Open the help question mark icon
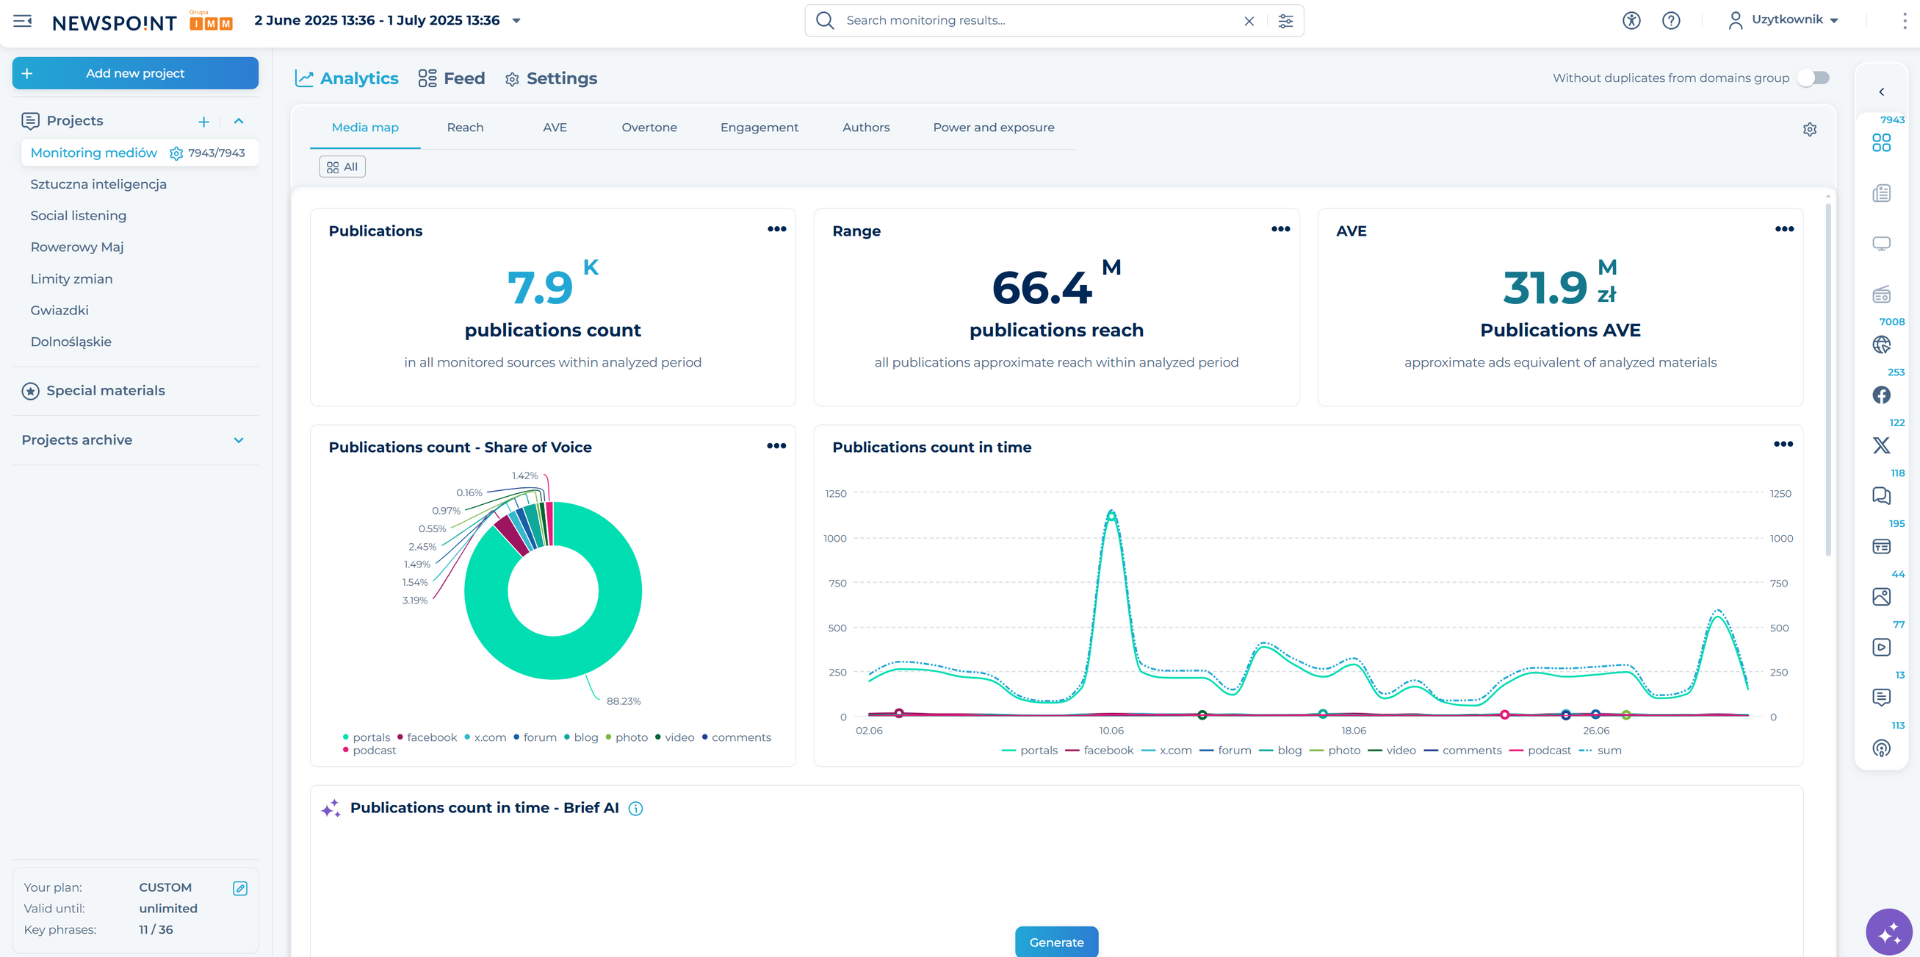The image size is (1920, 957). 1671,21
